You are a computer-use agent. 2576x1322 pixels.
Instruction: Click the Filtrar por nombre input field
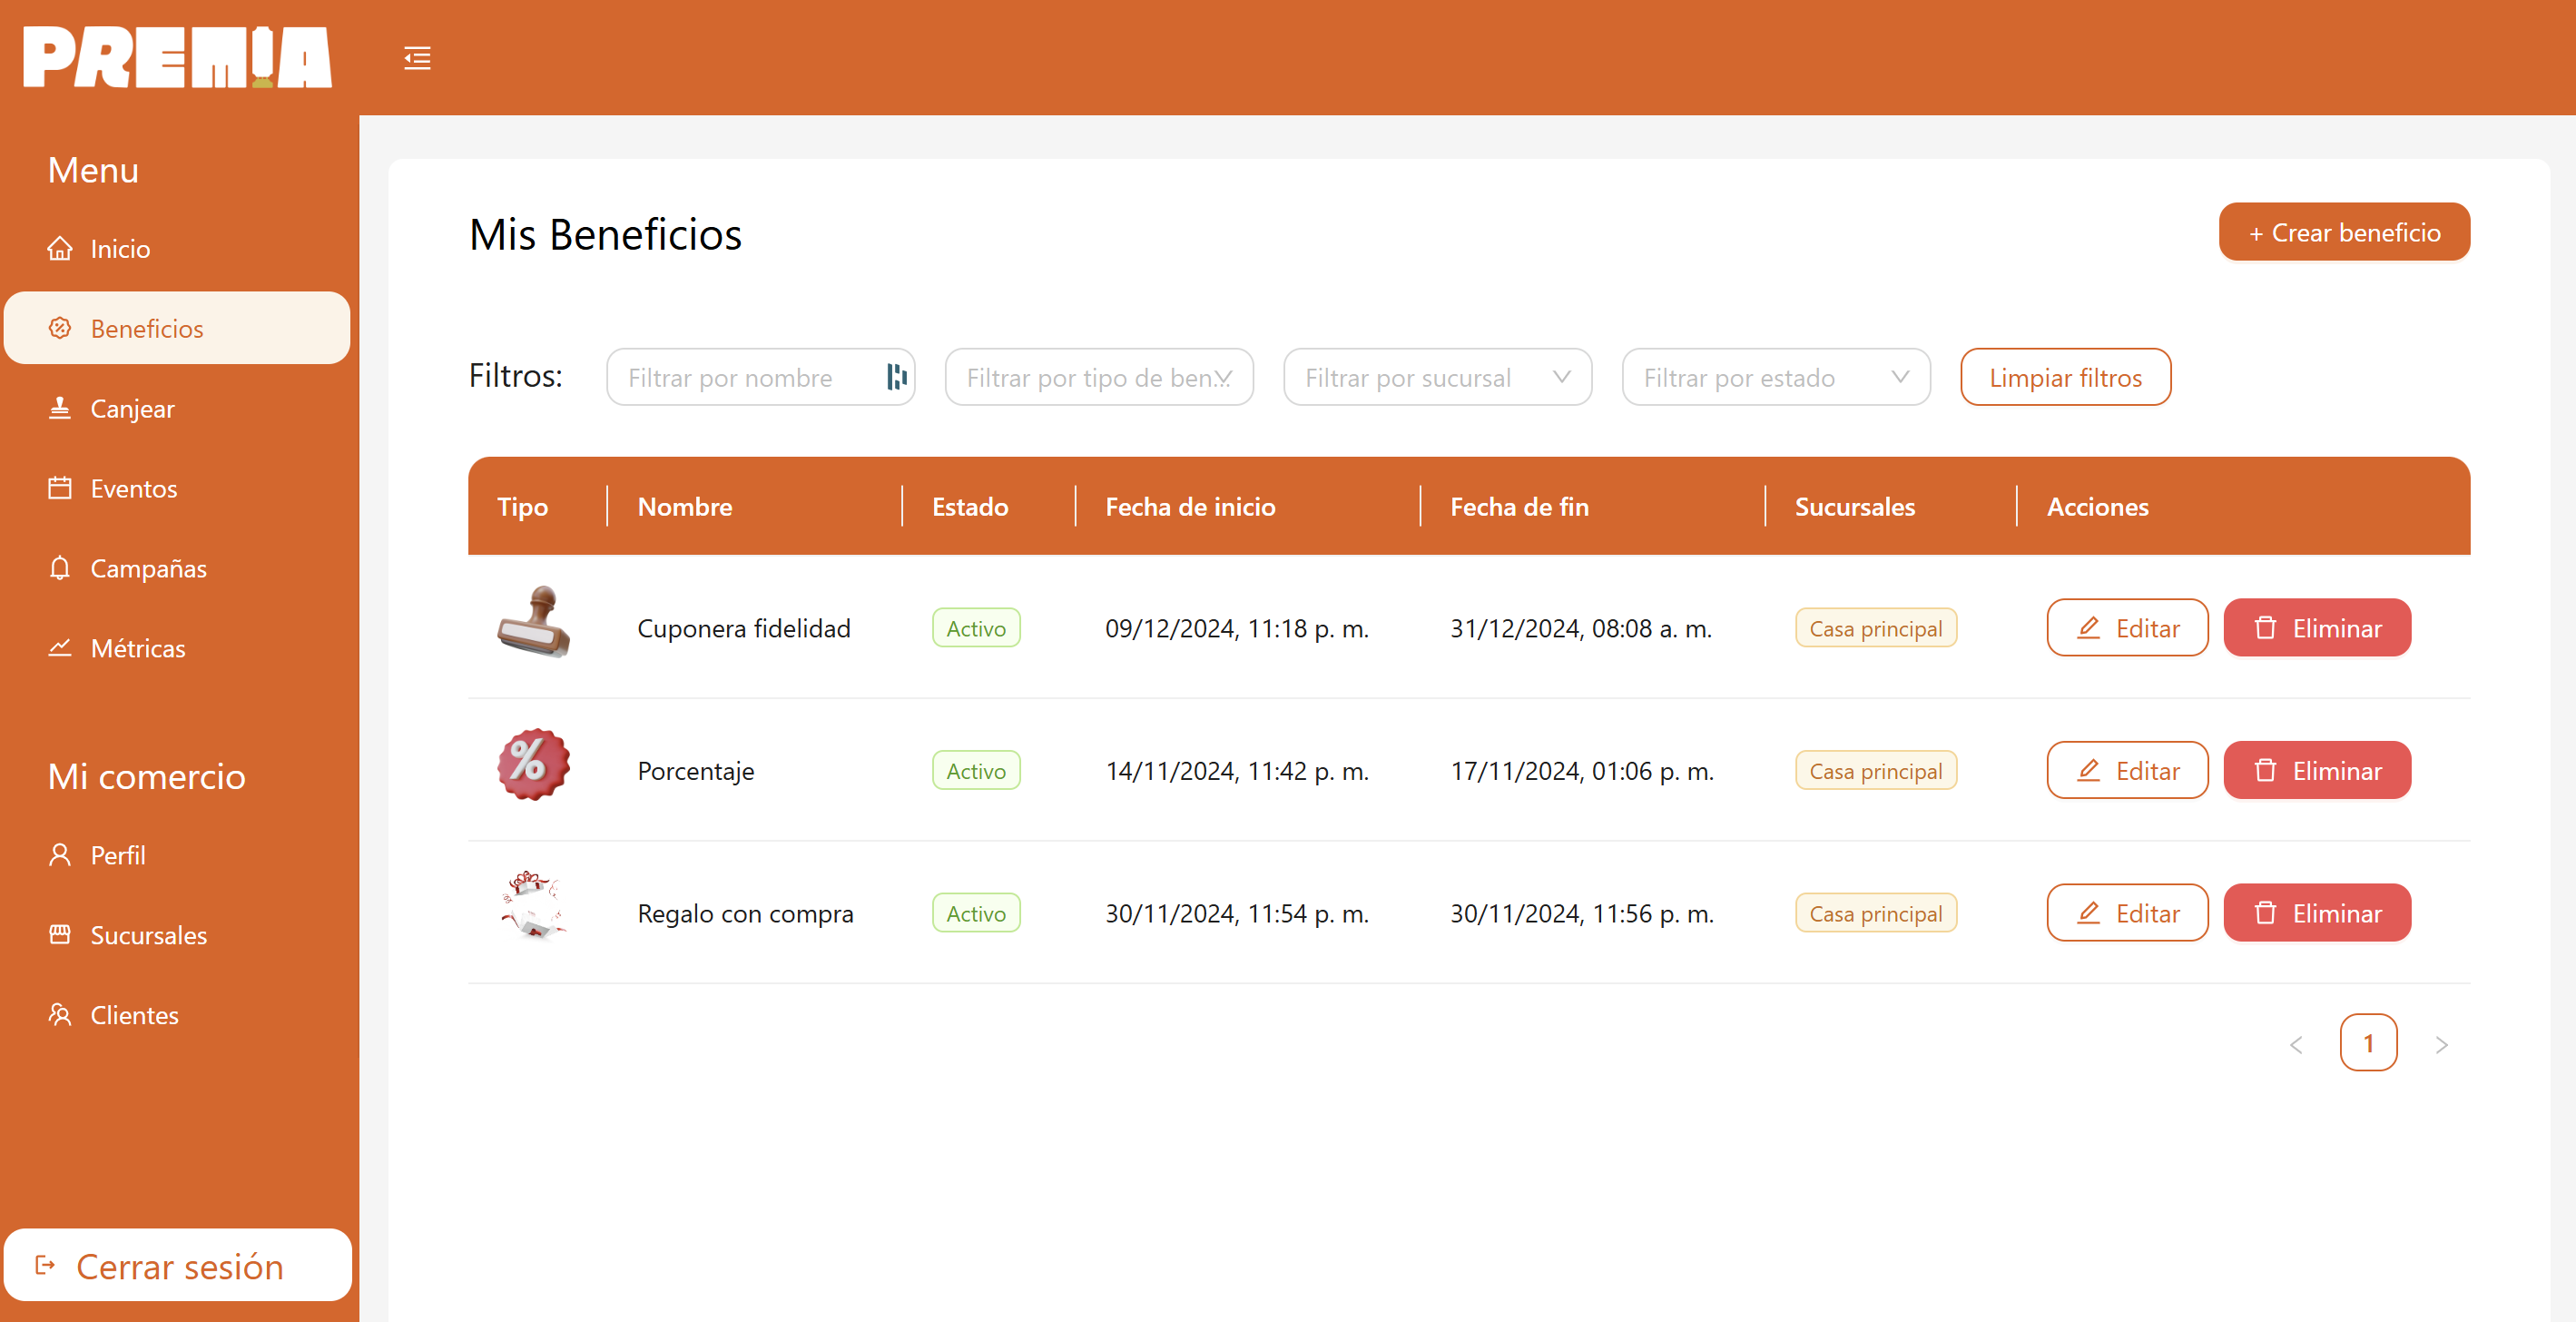tap(745, 377)
